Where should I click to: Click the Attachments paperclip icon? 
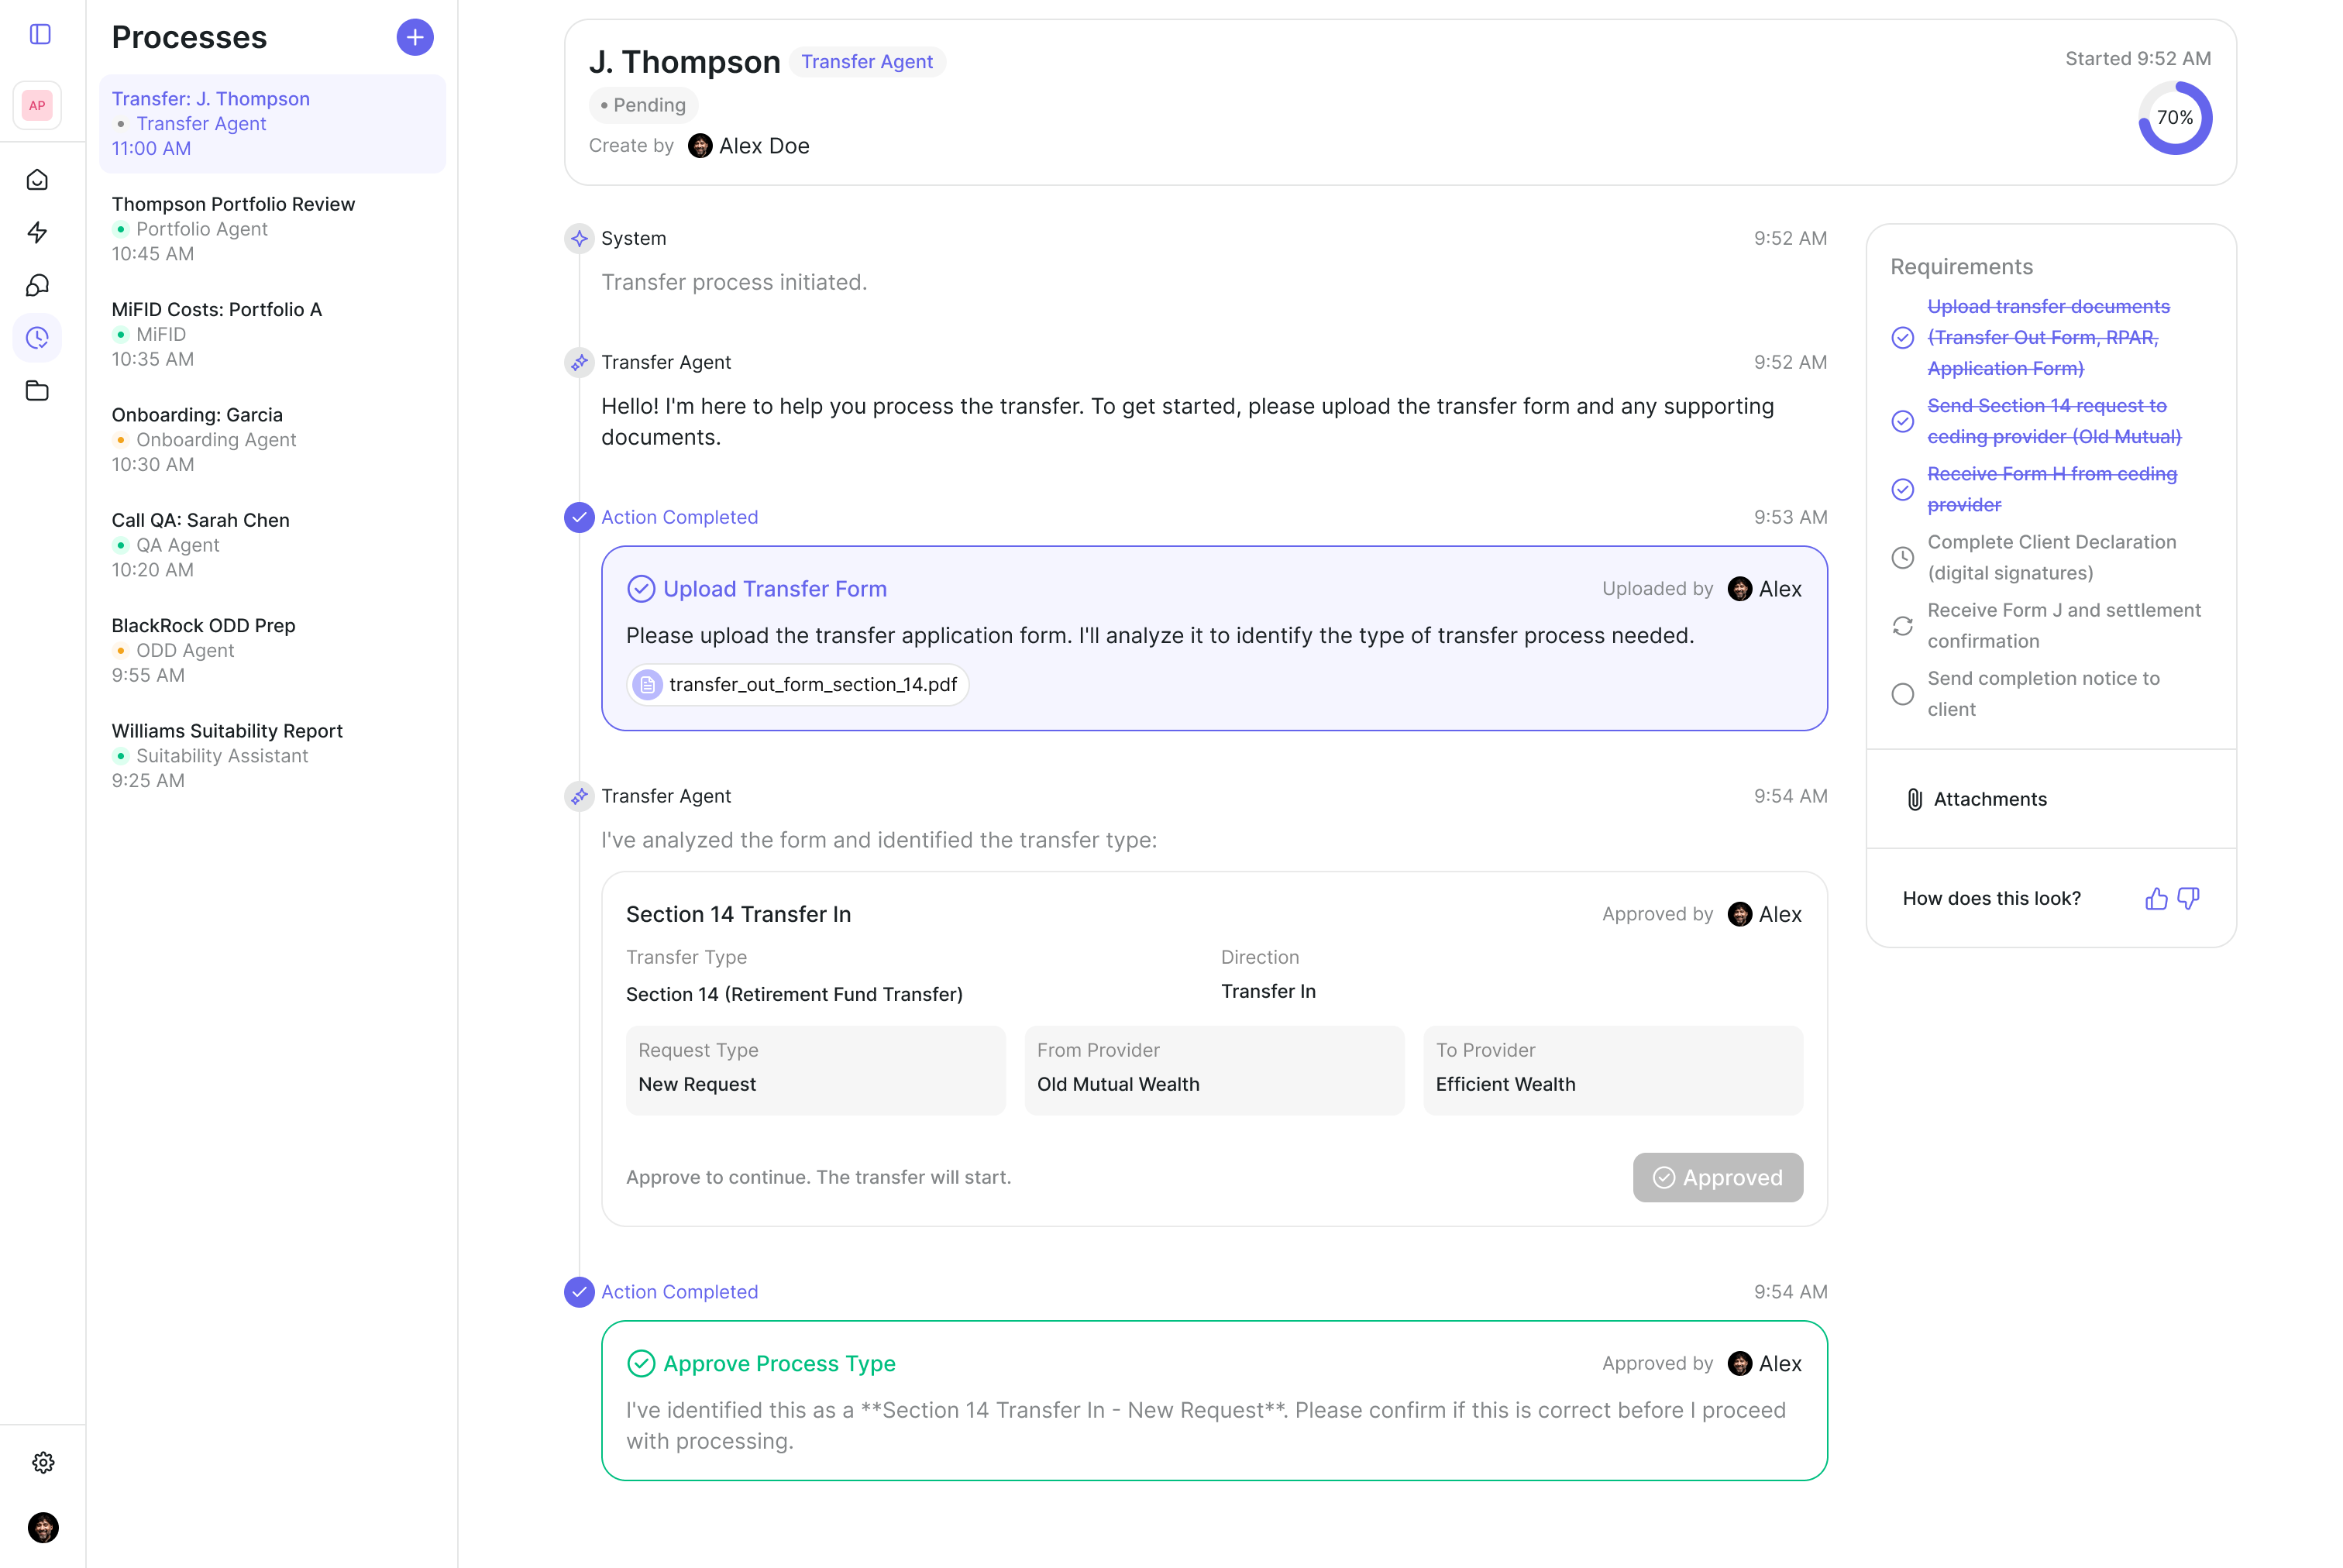point(1914,799)
